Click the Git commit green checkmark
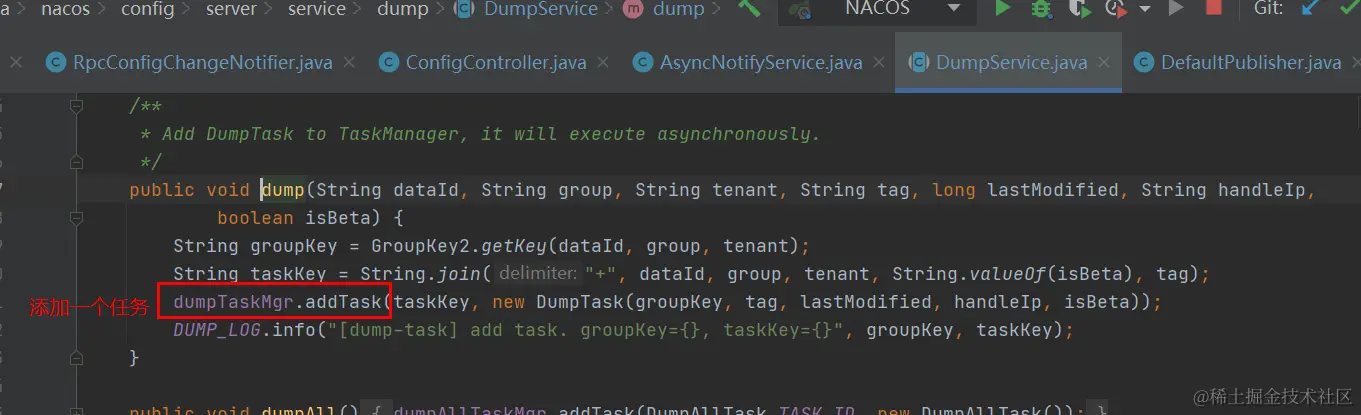 tap(1349, 9)
